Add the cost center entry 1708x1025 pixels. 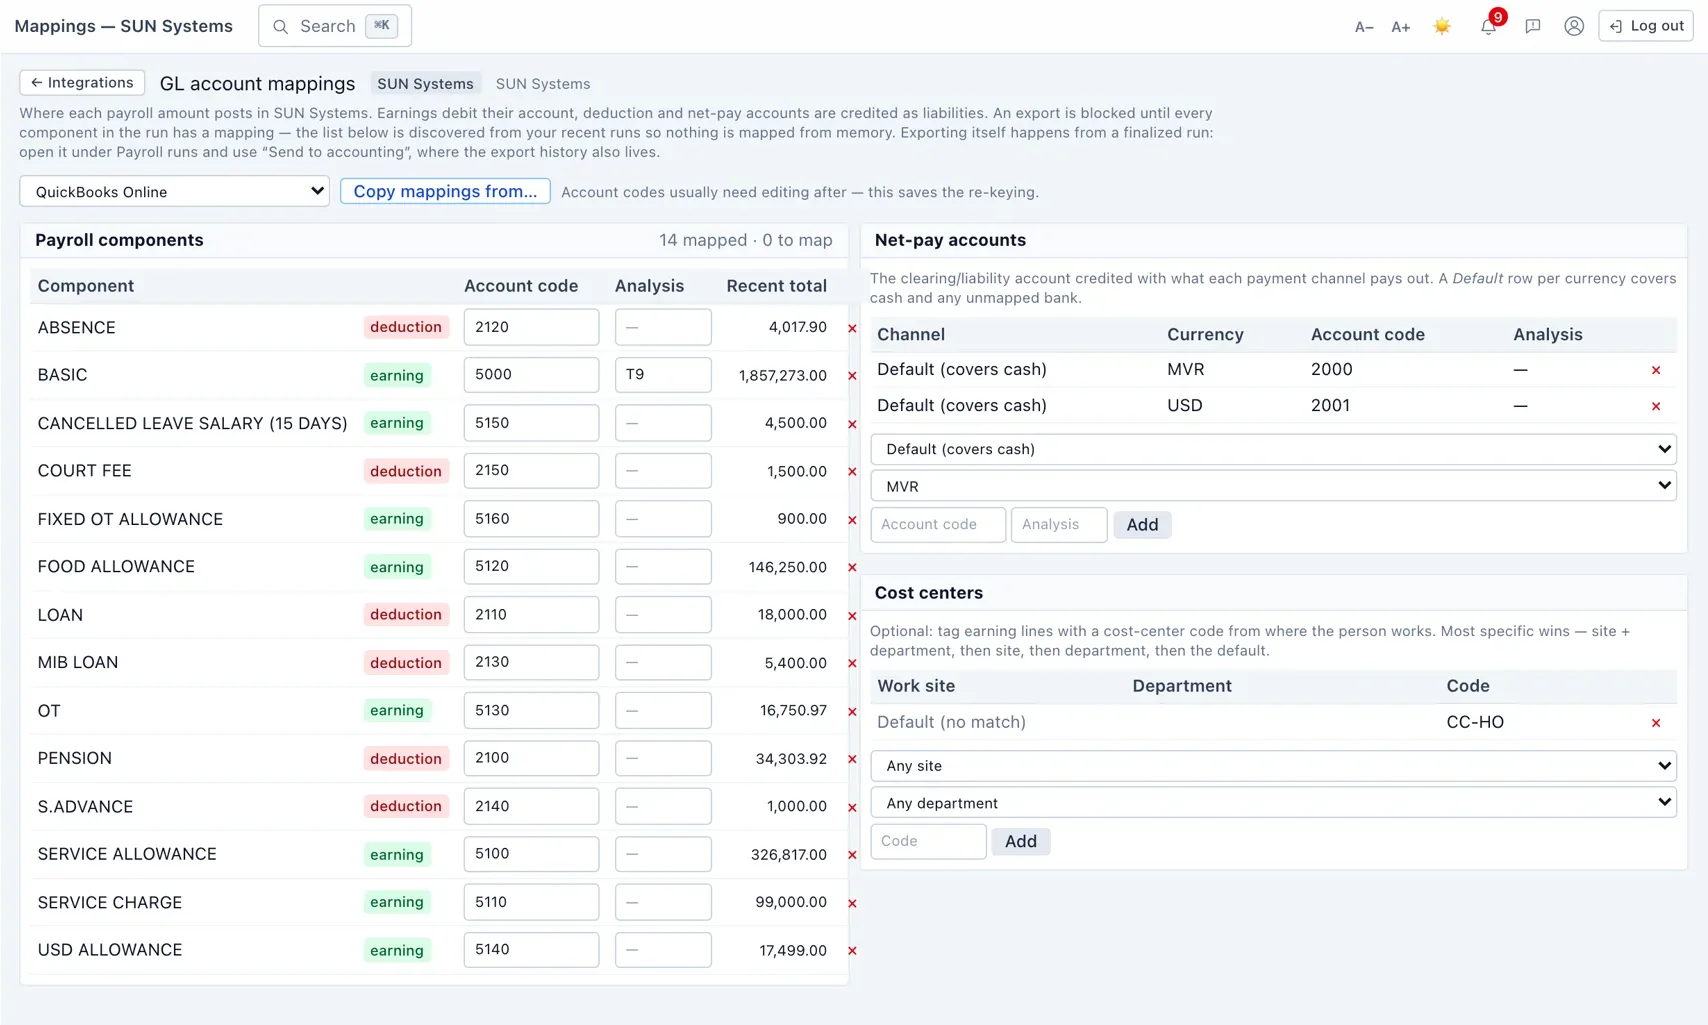1020,842
